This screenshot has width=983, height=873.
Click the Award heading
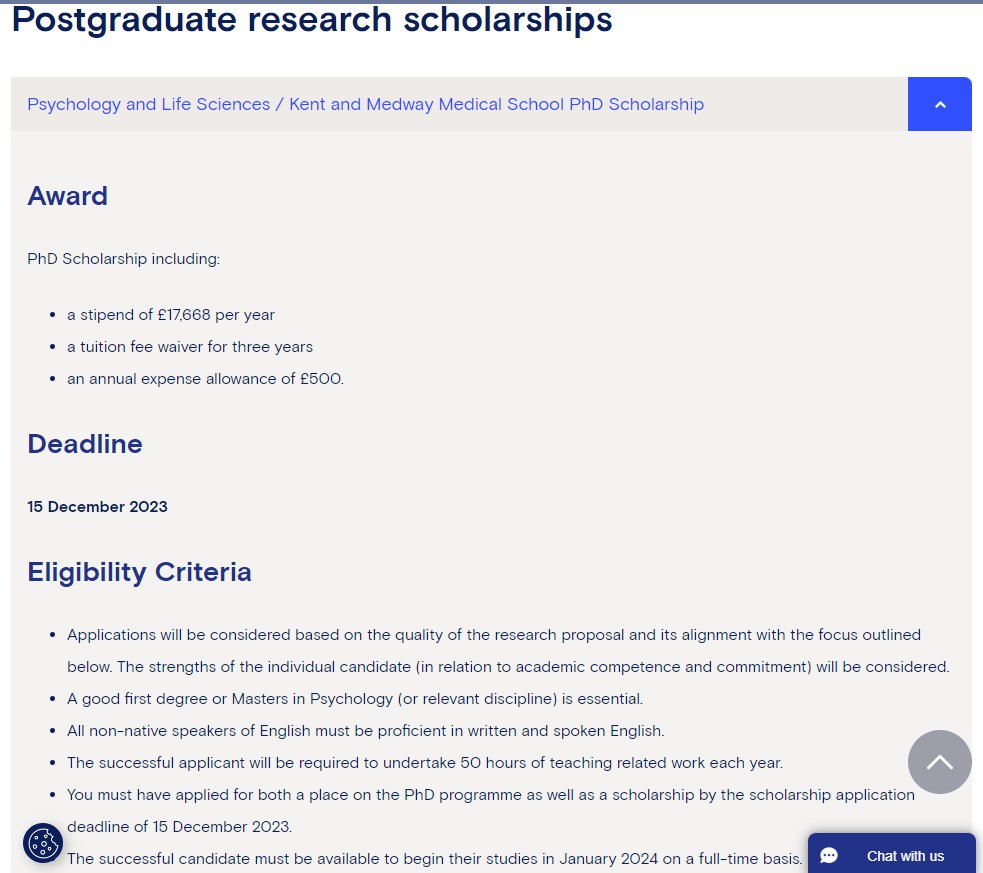pyautogui.click(x=68, y=196)
